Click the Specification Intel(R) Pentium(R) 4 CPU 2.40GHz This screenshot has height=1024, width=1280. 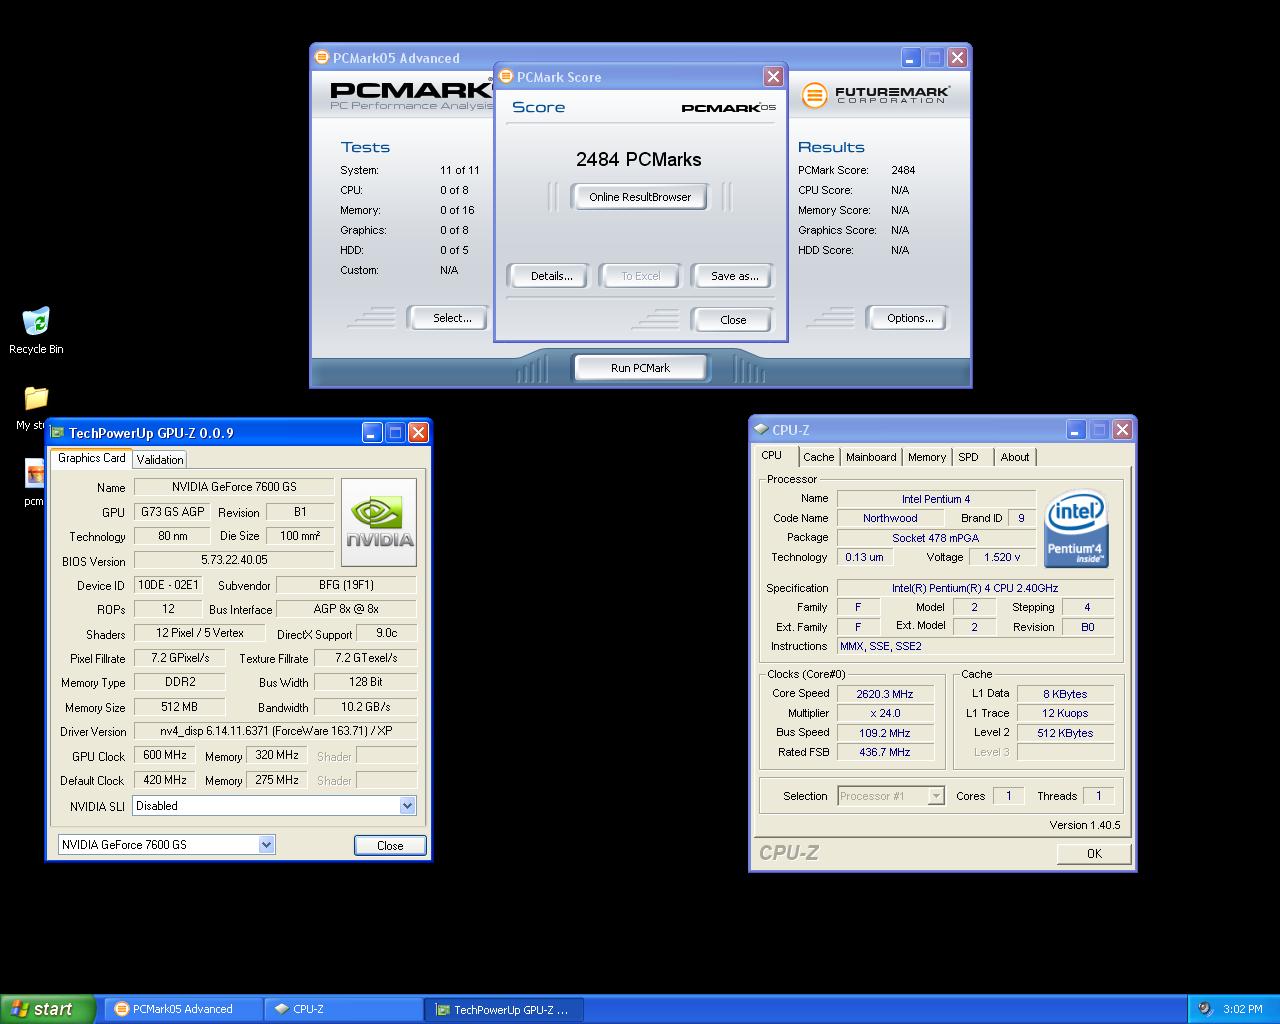click(x=975, y=588)
